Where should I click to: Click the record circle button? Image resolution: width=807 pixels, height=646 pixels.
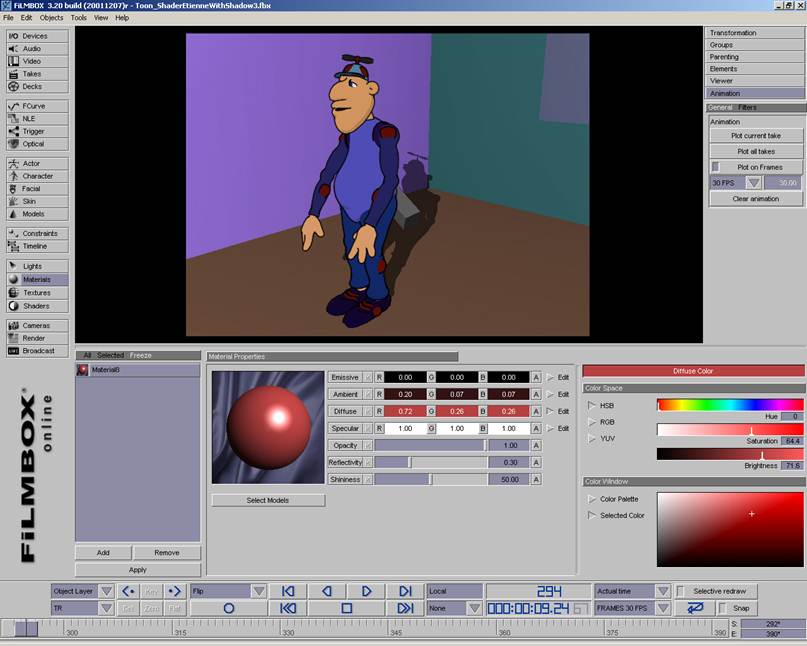pos(229,608)
